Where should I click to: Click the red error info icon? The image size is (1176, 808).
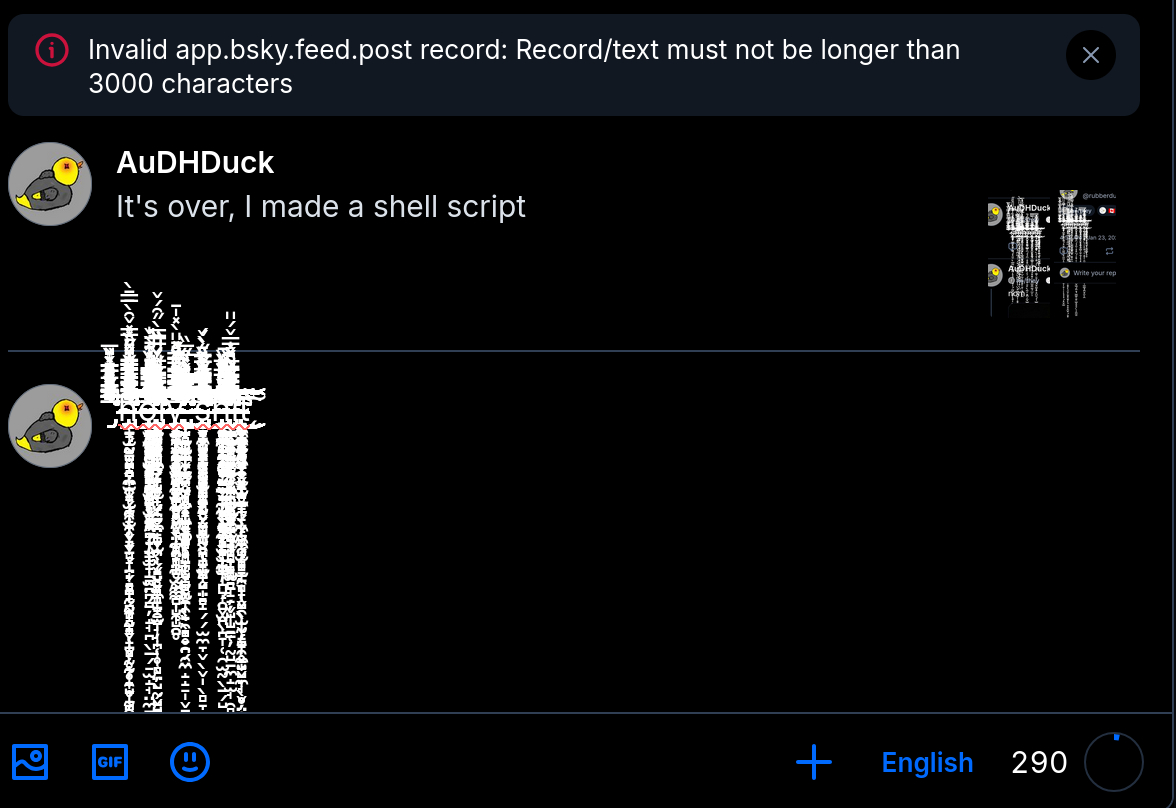(51, 50)
